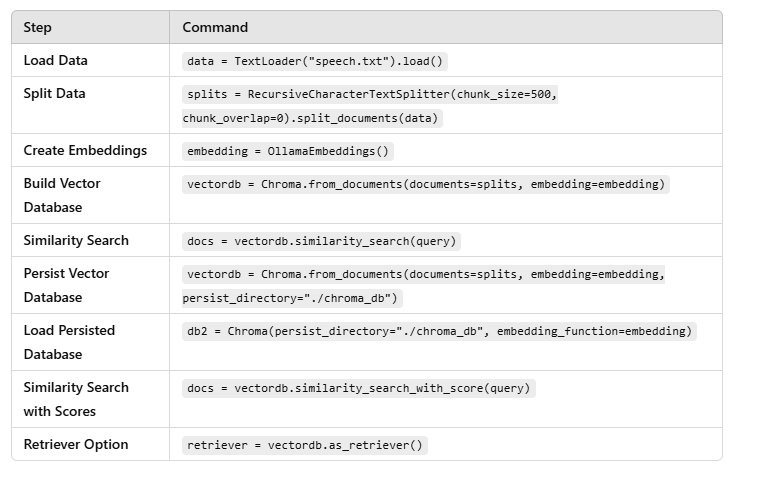Click the "Command" column header
The width and height of the screenshot is (781, 480).
[x=215, y=27]
